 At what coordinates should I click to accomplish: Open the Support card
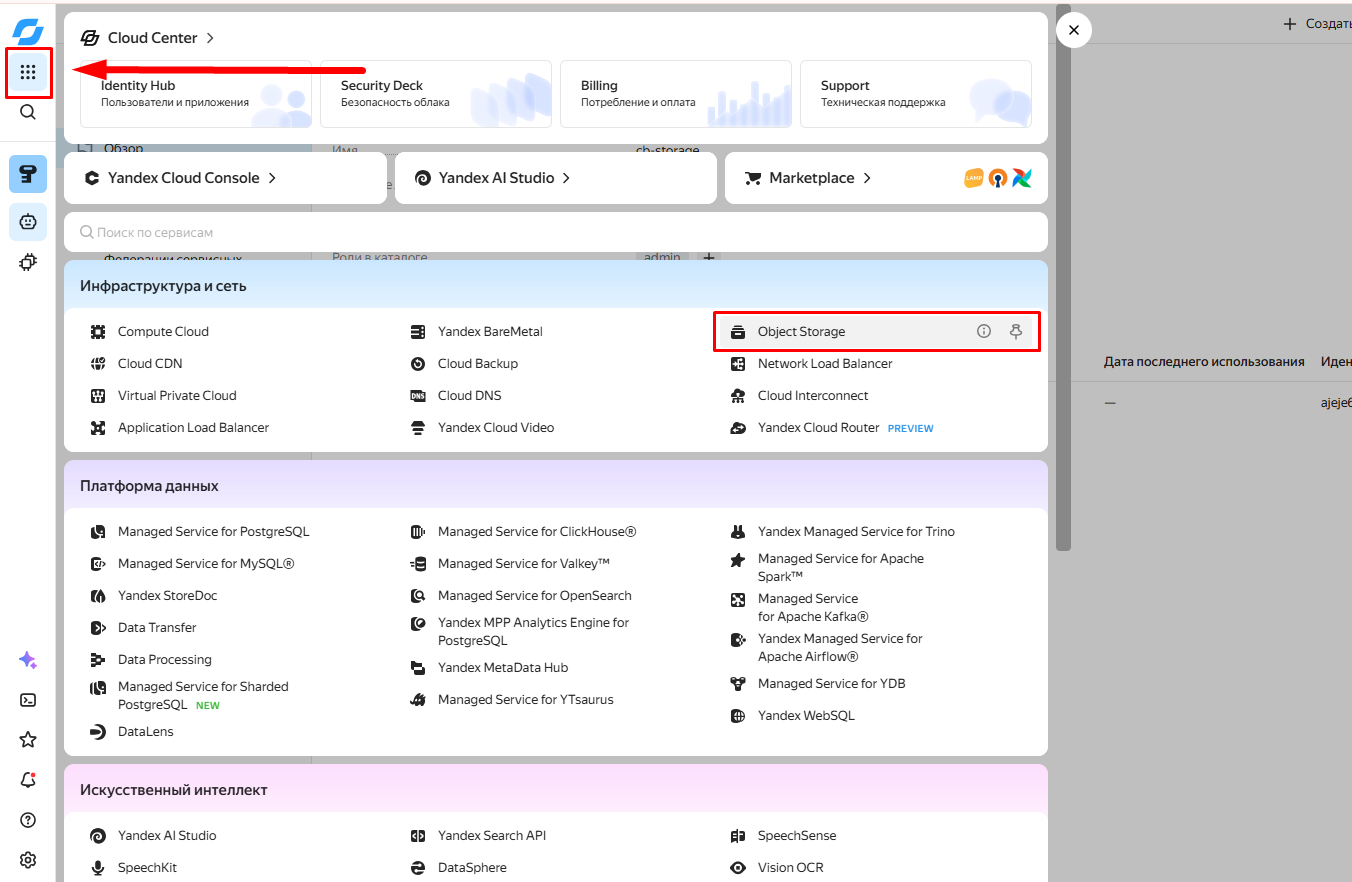[916, 94]
